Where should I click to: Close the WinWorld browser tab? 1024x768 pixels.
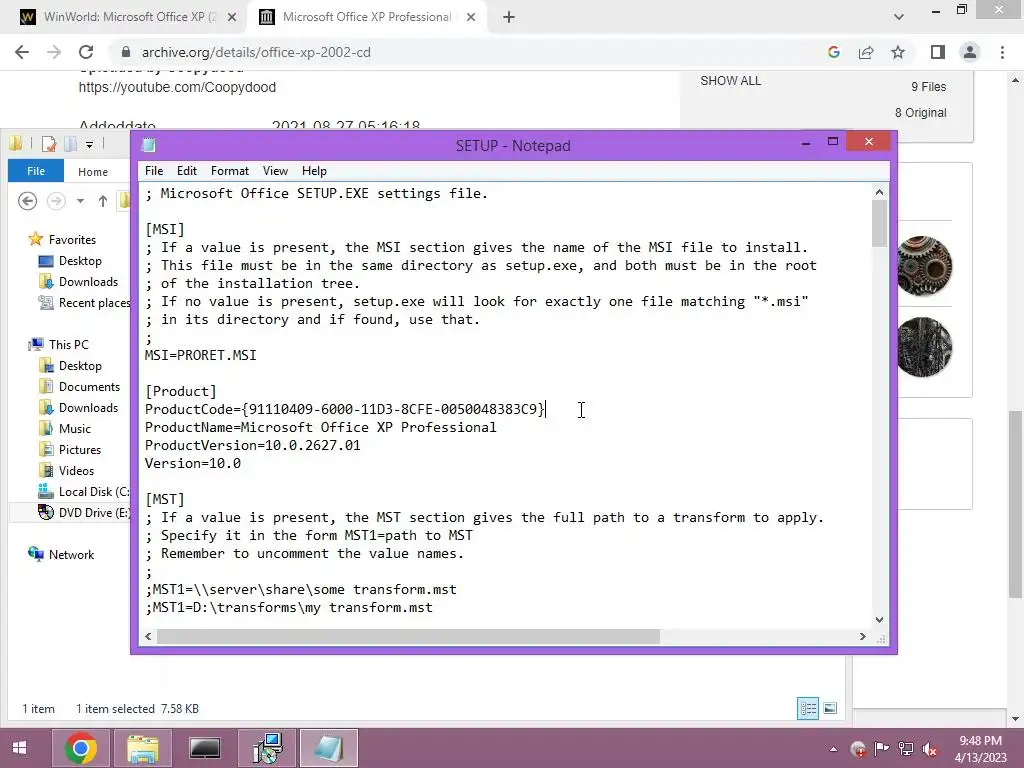point(232,17)
